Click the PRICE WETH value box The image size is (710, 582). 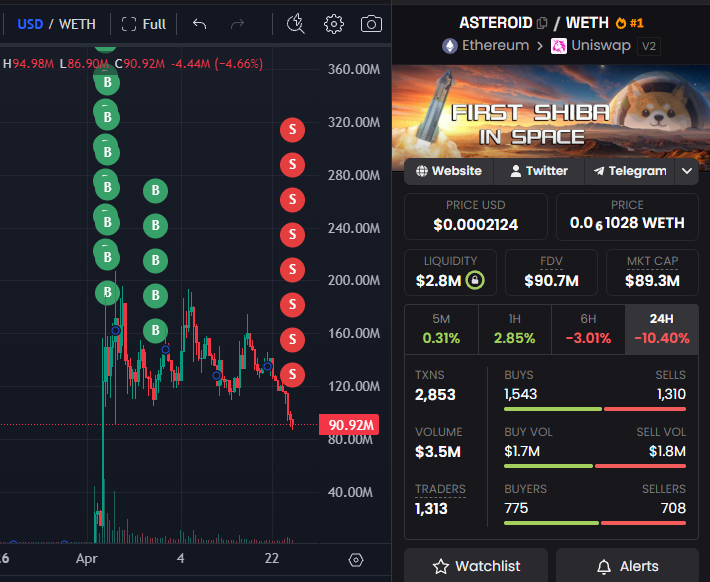(x=627, y=216)
